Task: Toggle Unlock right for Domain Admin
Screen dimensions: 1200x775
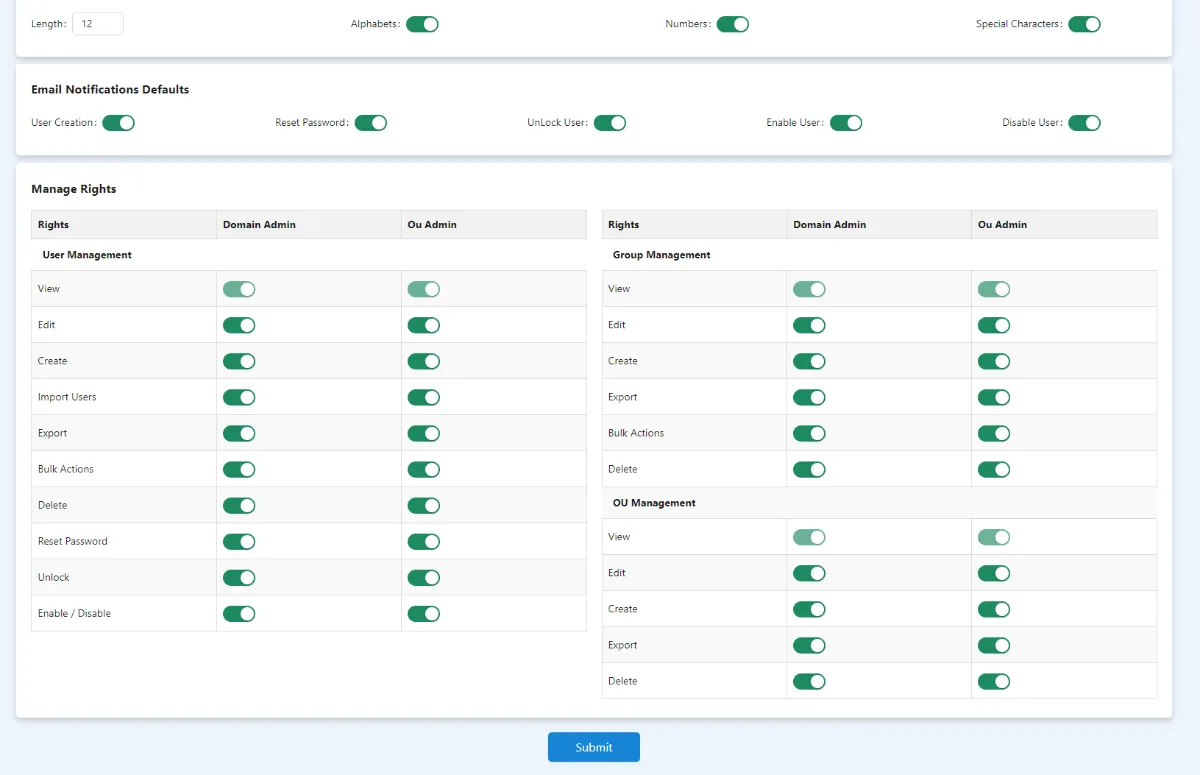Action: pos(239,577)
